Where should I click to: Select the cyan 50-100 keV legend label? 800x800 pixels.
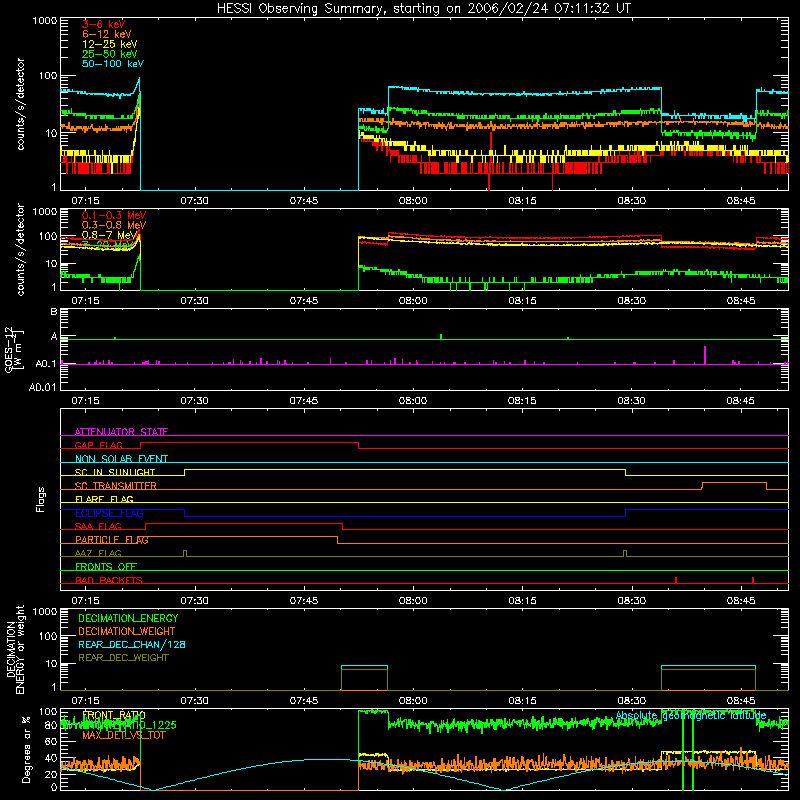click(x=113, y=64)
